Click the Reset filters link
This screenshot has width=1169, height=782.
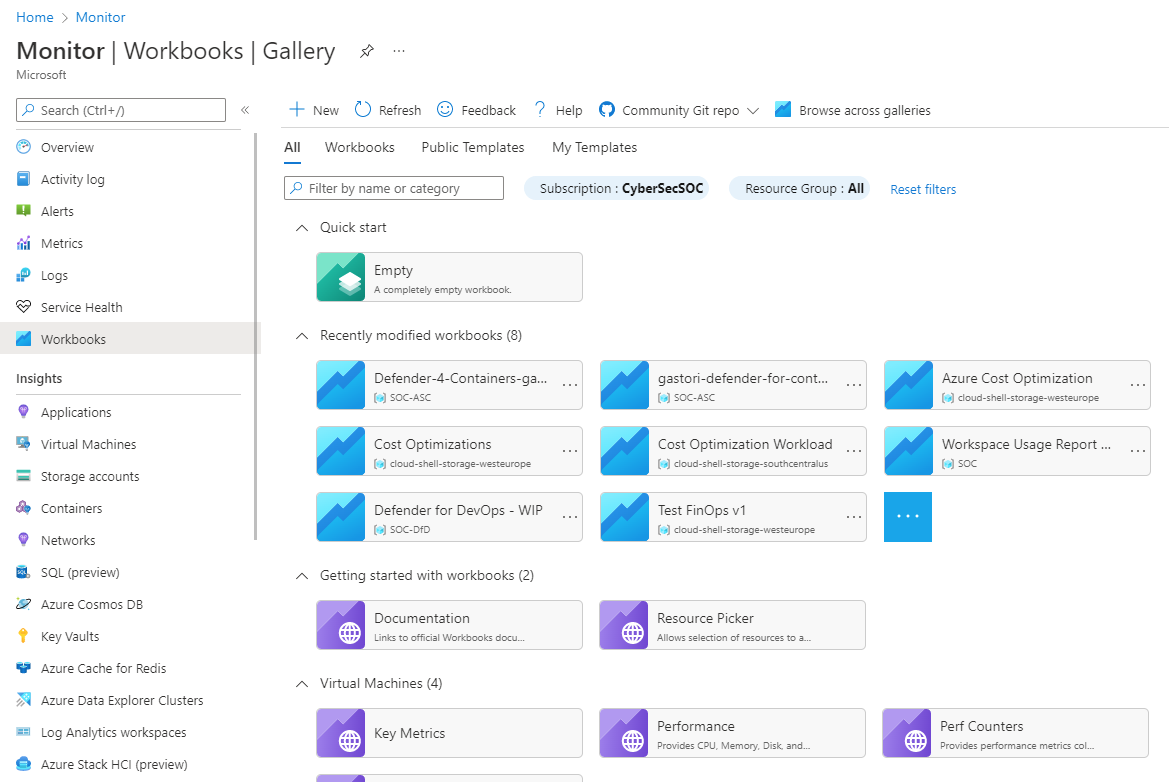tap(922, 189)
